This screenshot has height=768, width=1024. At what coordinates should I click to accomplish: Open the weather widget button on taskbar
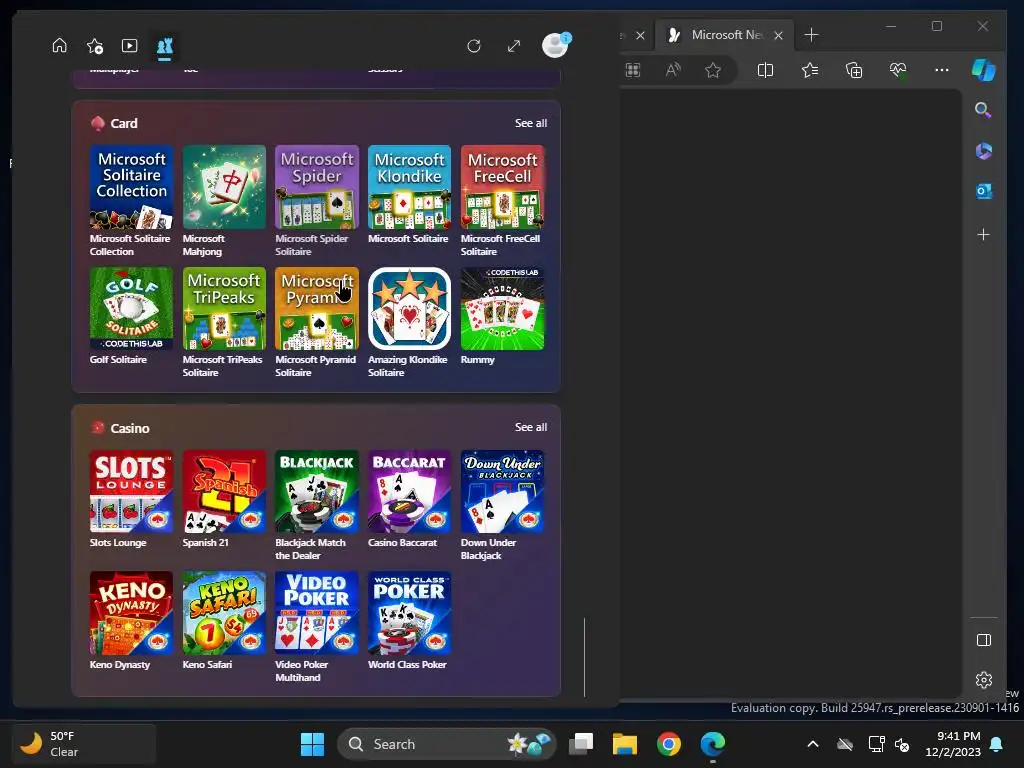pos(84,744)
